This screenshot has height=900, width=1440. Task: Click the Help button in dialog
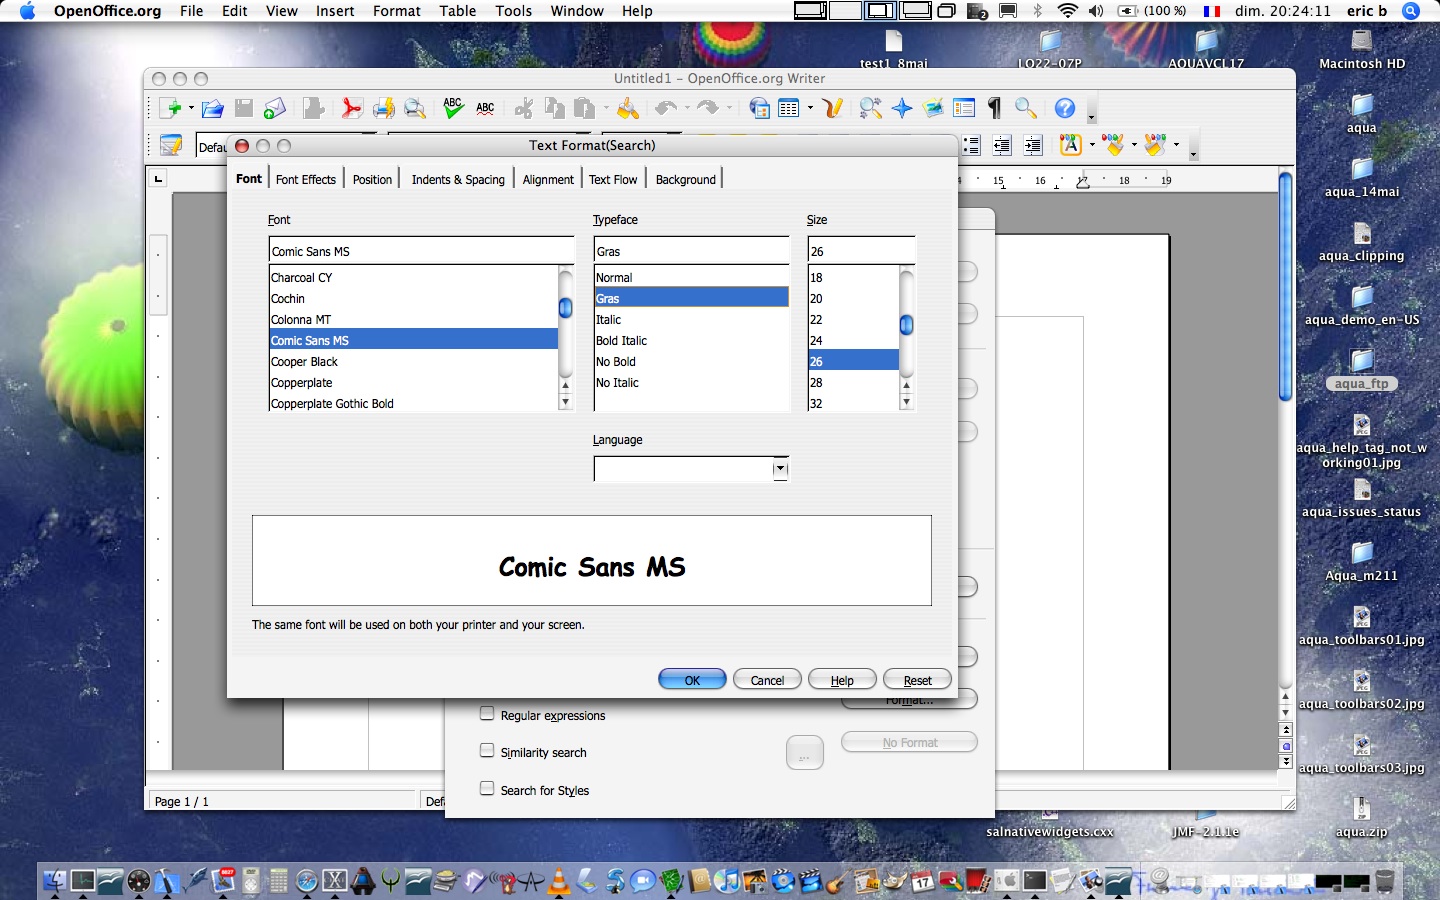[842, 680]
